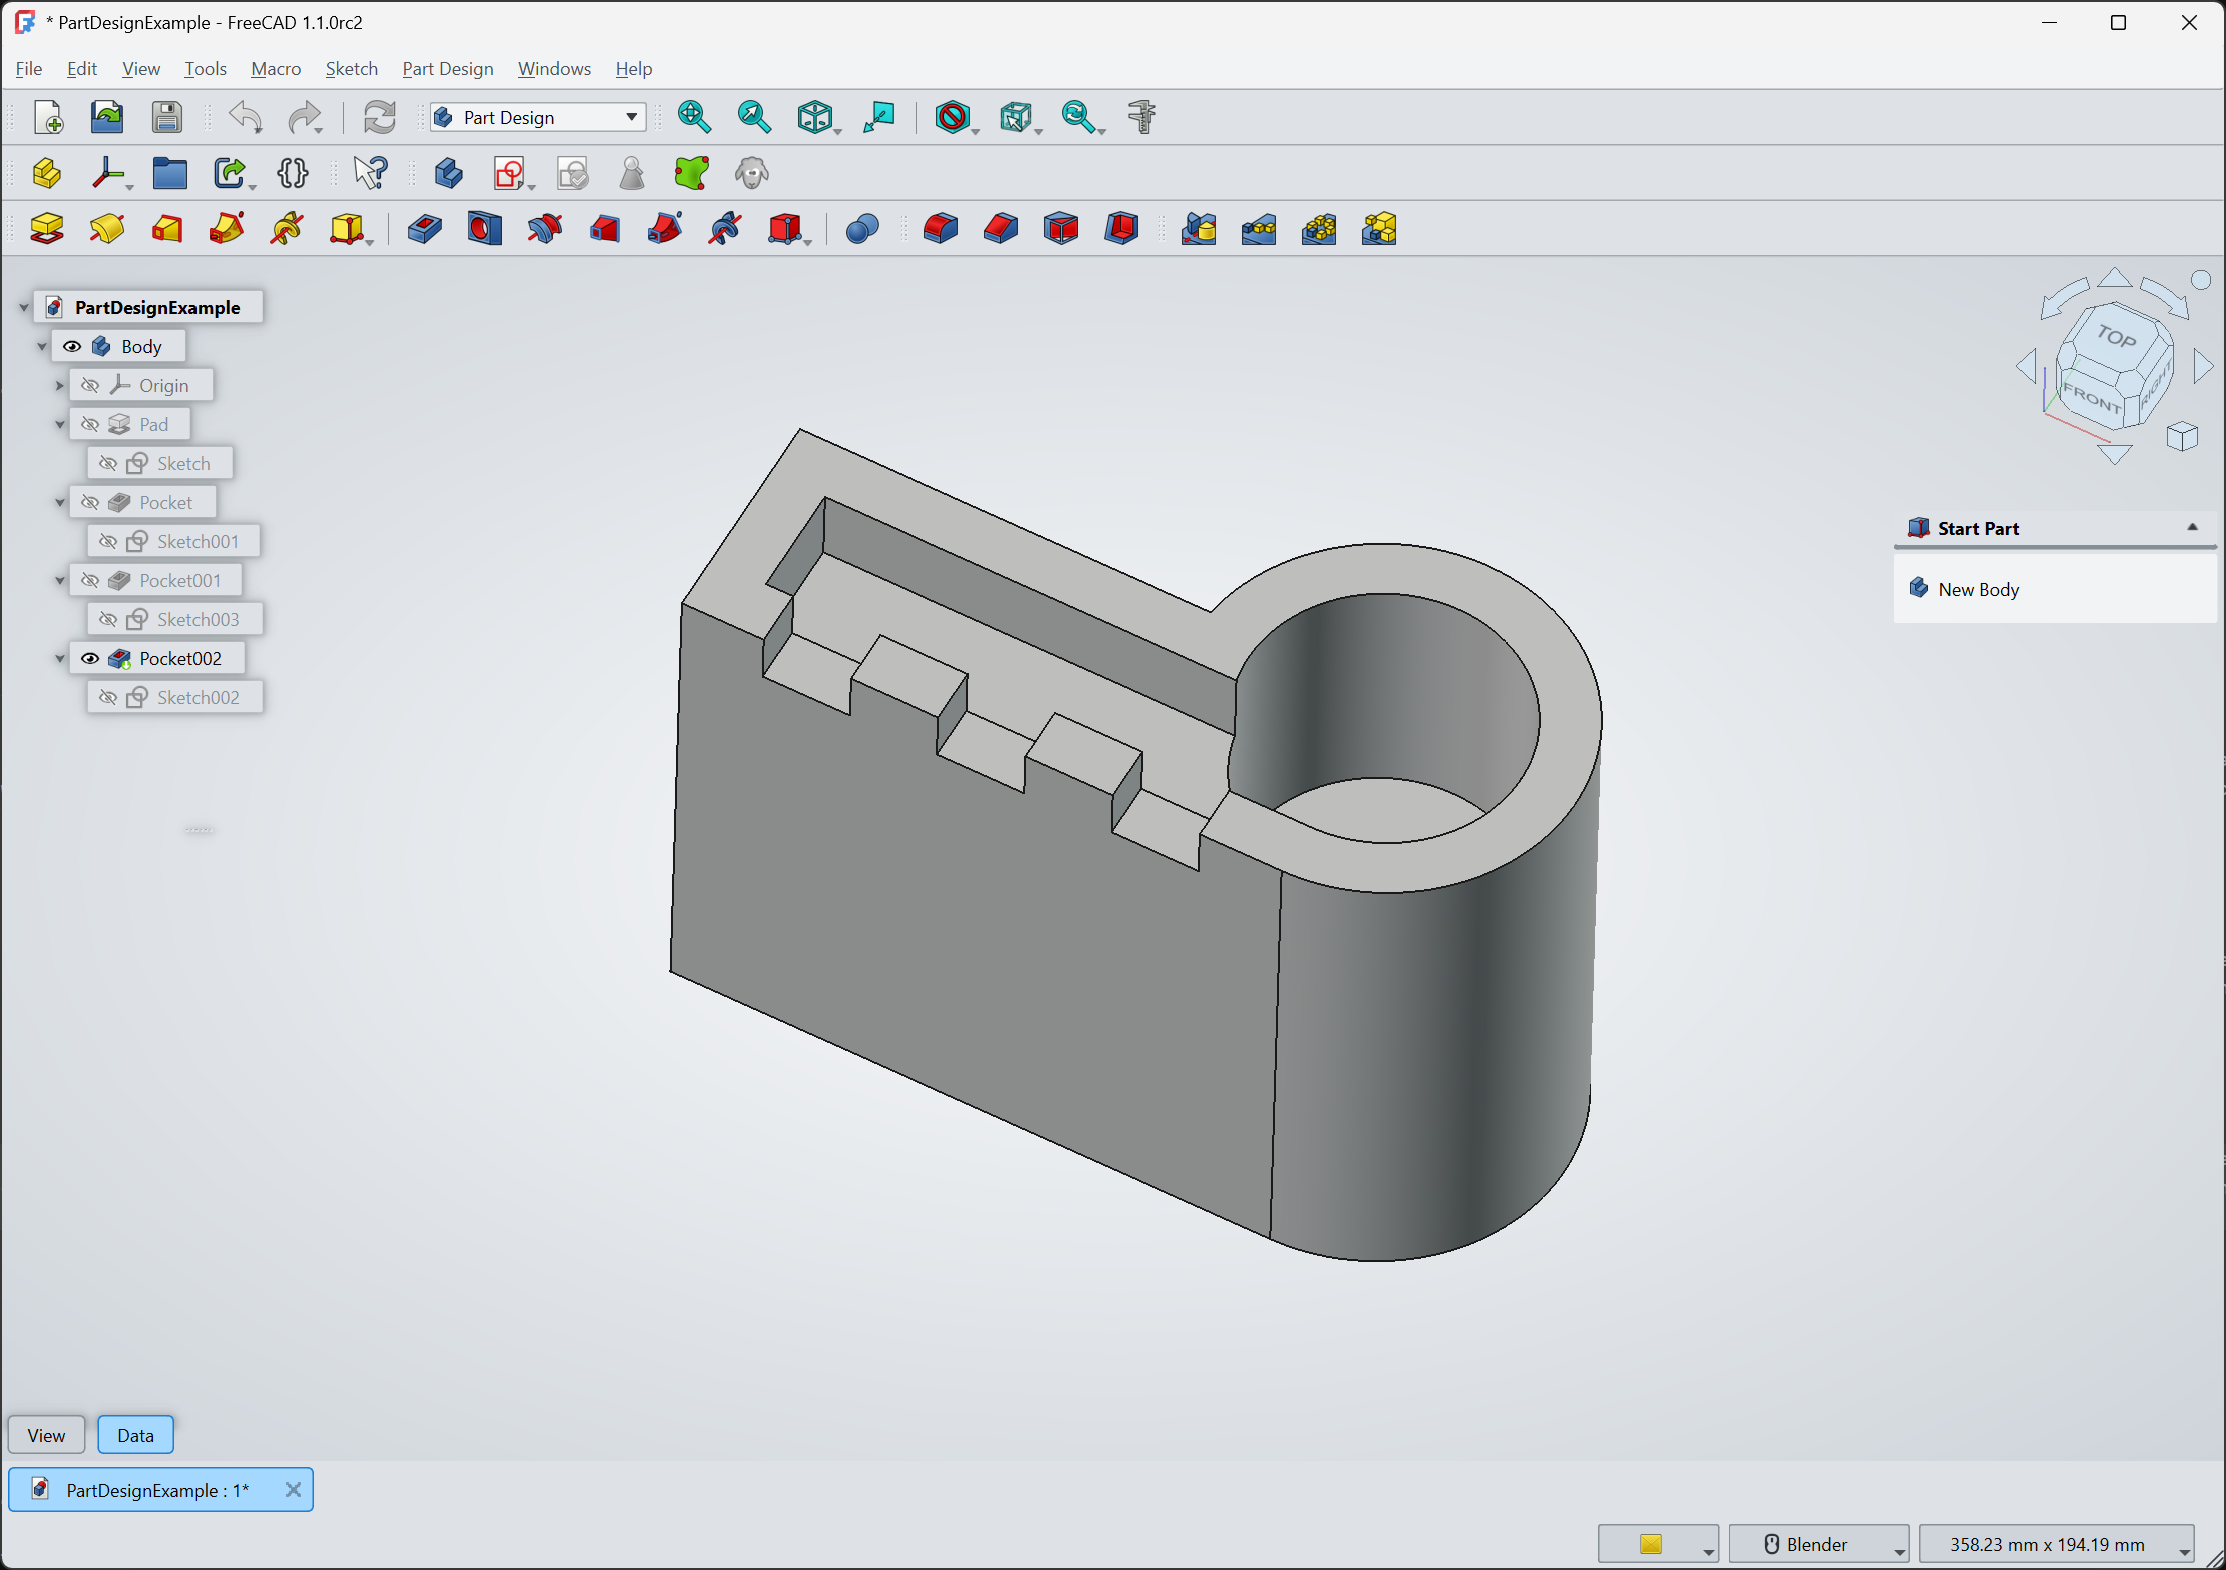Viewport: 2226px width, 1570px height.
Task: Open the Edit menu
Action: [82, 68]
